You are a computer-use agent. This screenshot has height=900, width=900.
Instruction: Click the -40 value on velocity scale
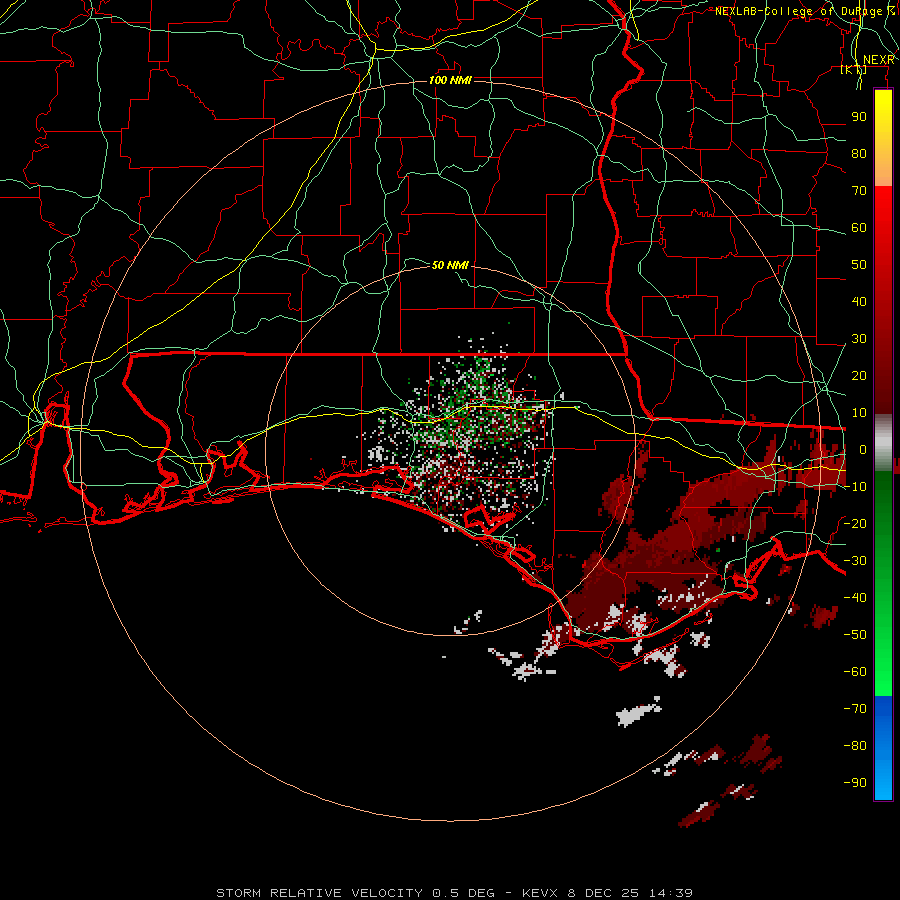[855, 598]
